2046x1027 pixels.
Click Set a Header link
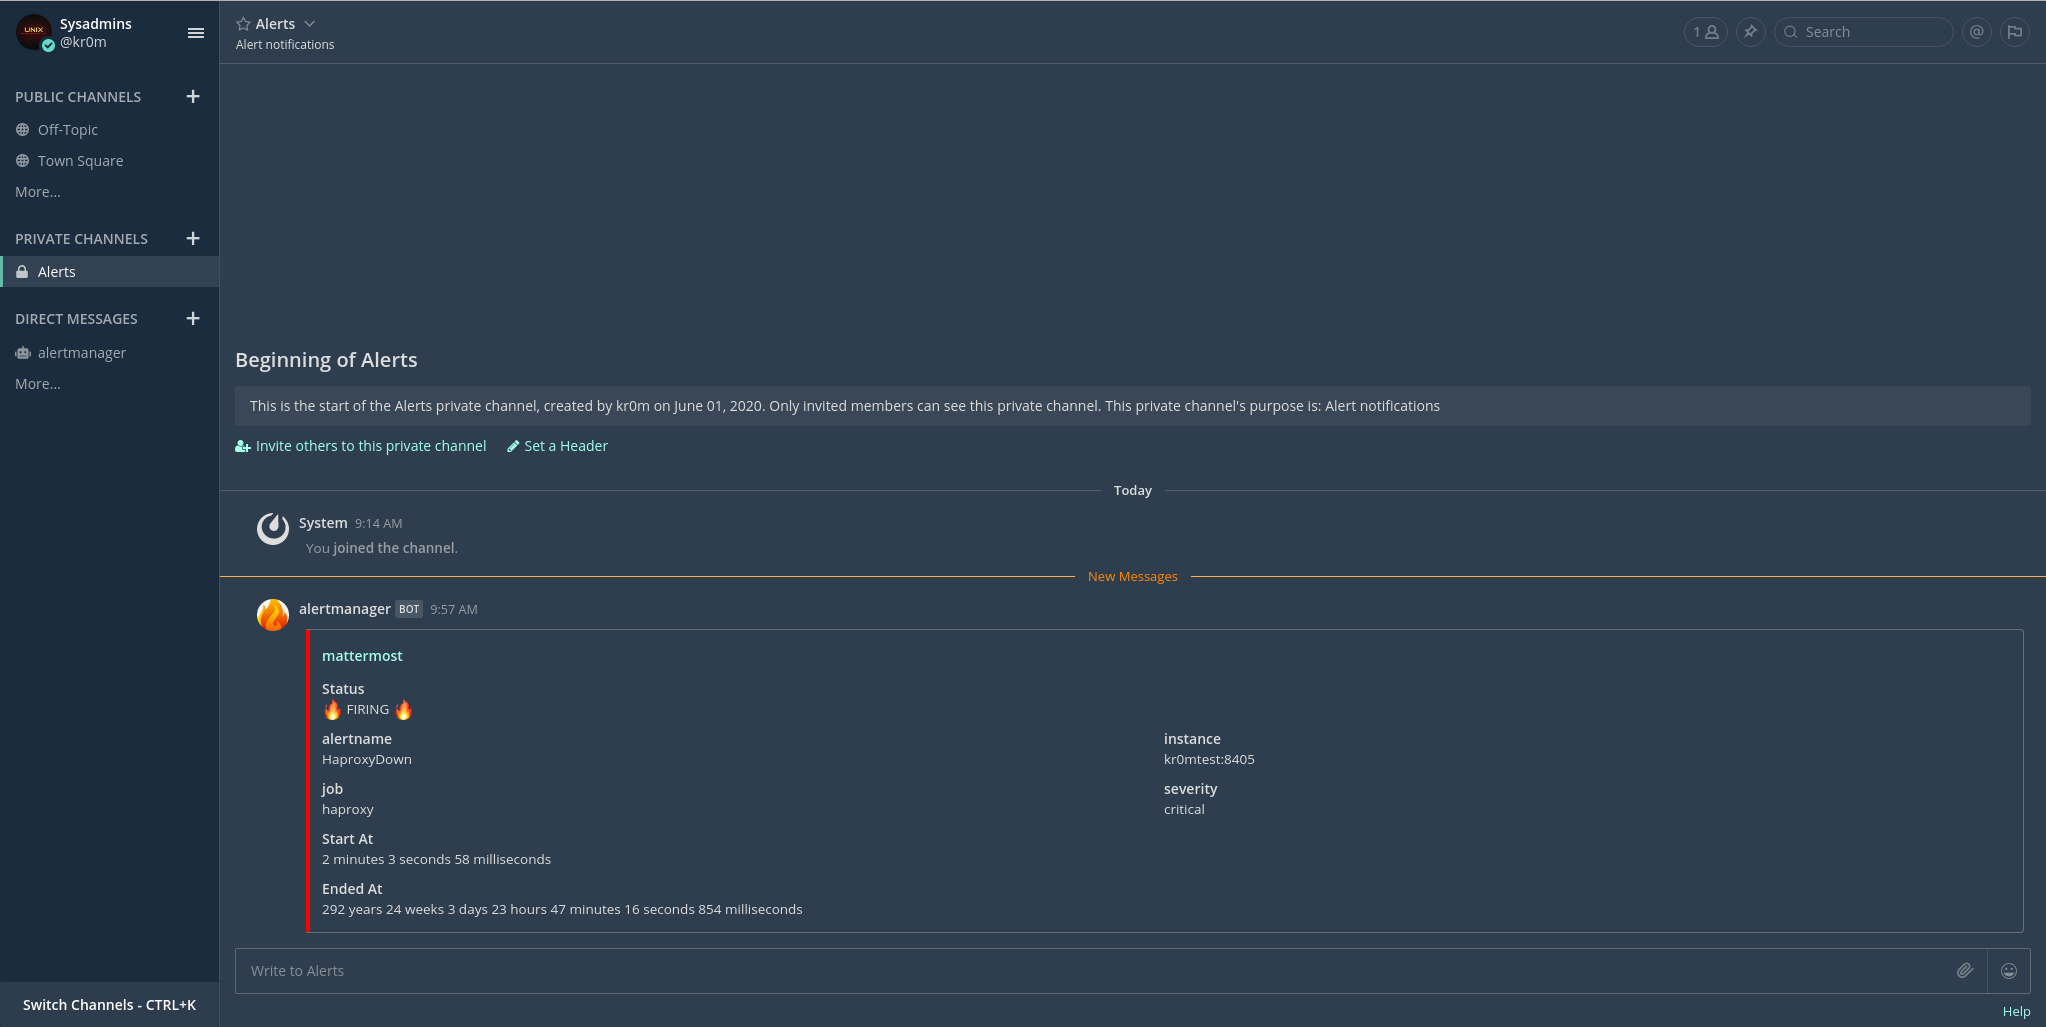pyautogui.click(x=565, y=446)
